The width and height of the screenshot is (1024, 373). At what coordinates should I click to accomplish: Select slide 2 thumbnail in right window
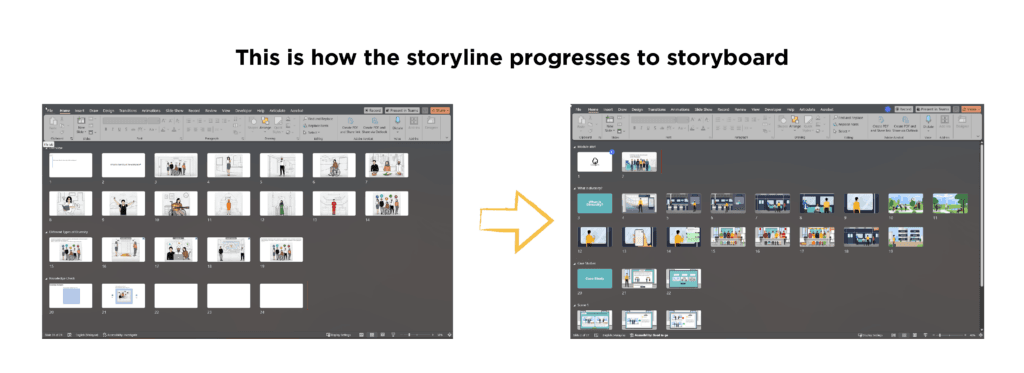[640, 163]
